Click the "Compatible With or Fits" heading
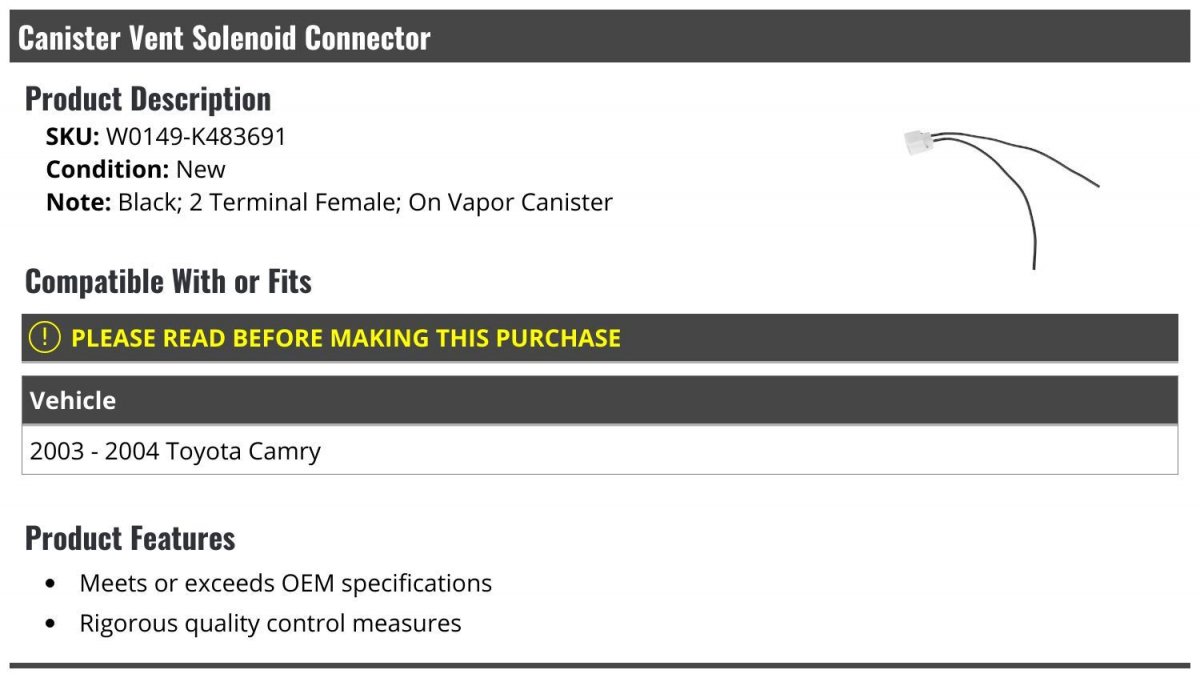The image size is (1200, 678). (168, 282)
